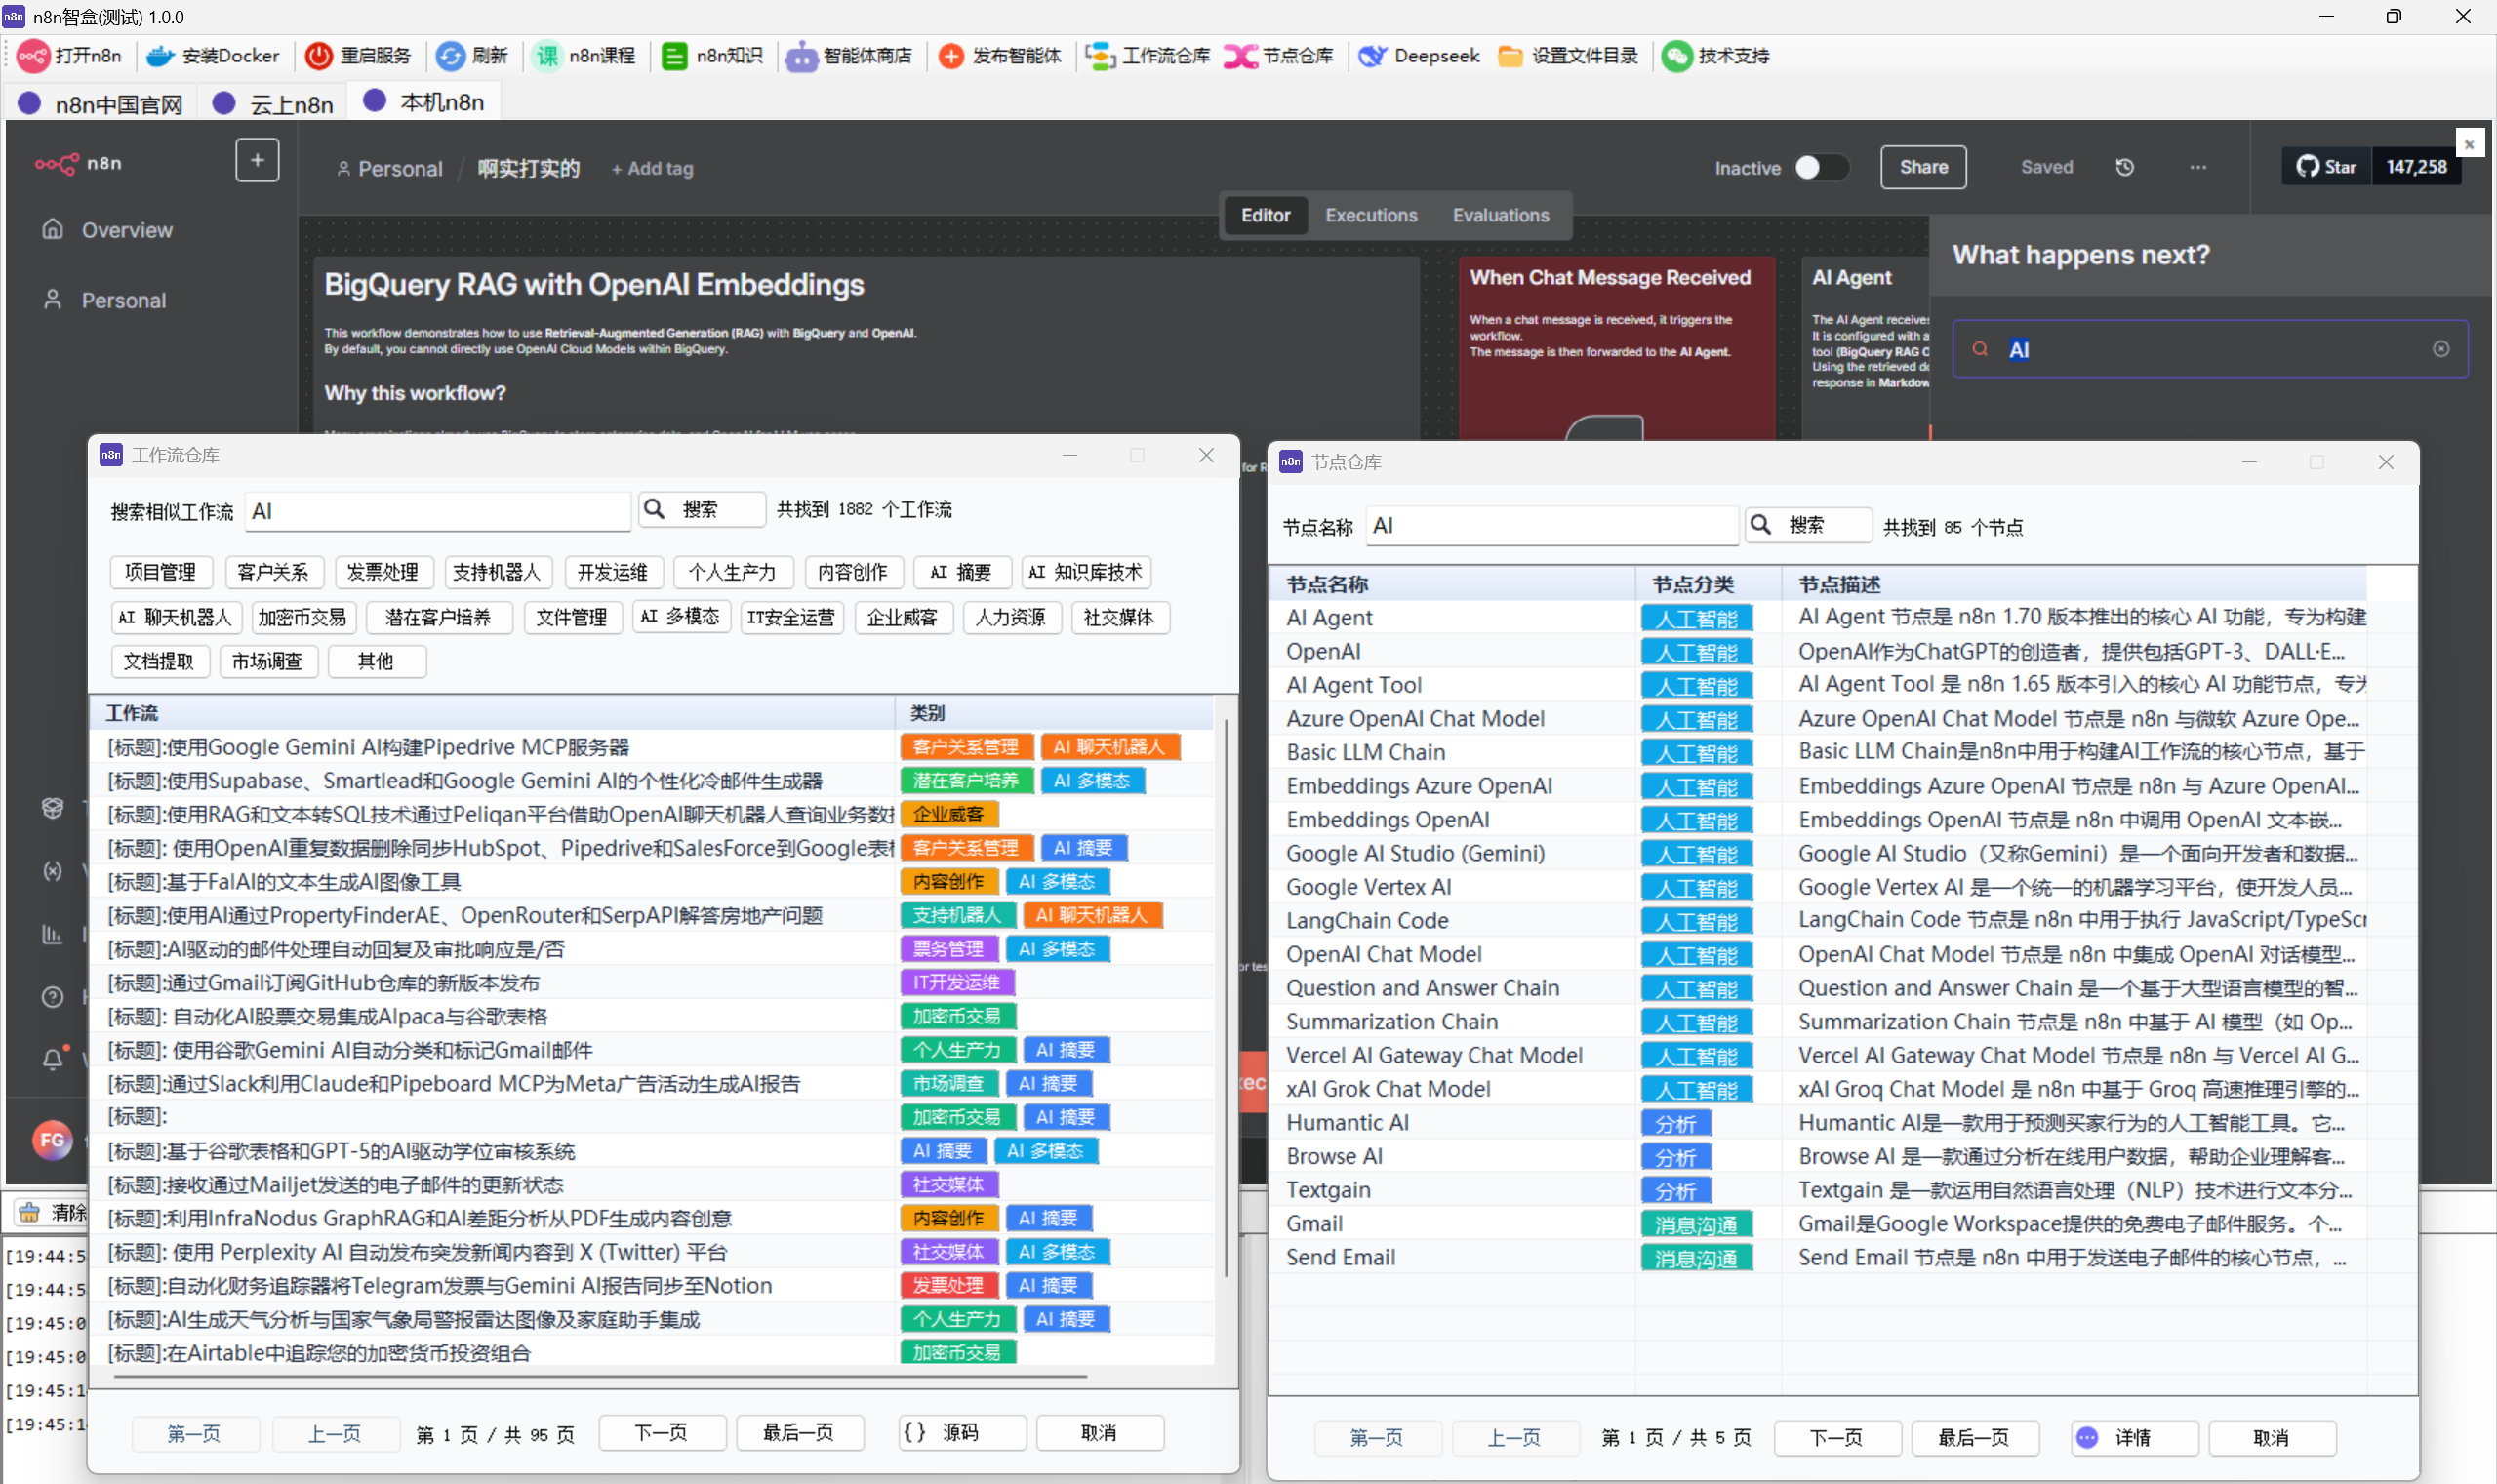Open the workflow history clock icon

click(2125, 167)
